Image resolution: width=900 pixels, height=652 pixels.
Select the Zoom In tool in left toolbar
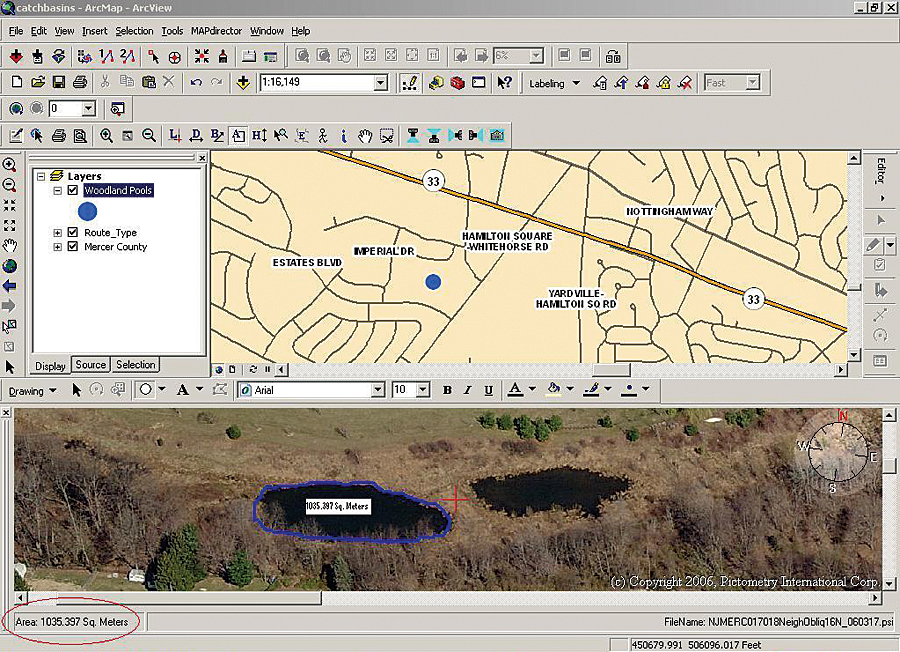pyautogui.click(x=10, y=165)
